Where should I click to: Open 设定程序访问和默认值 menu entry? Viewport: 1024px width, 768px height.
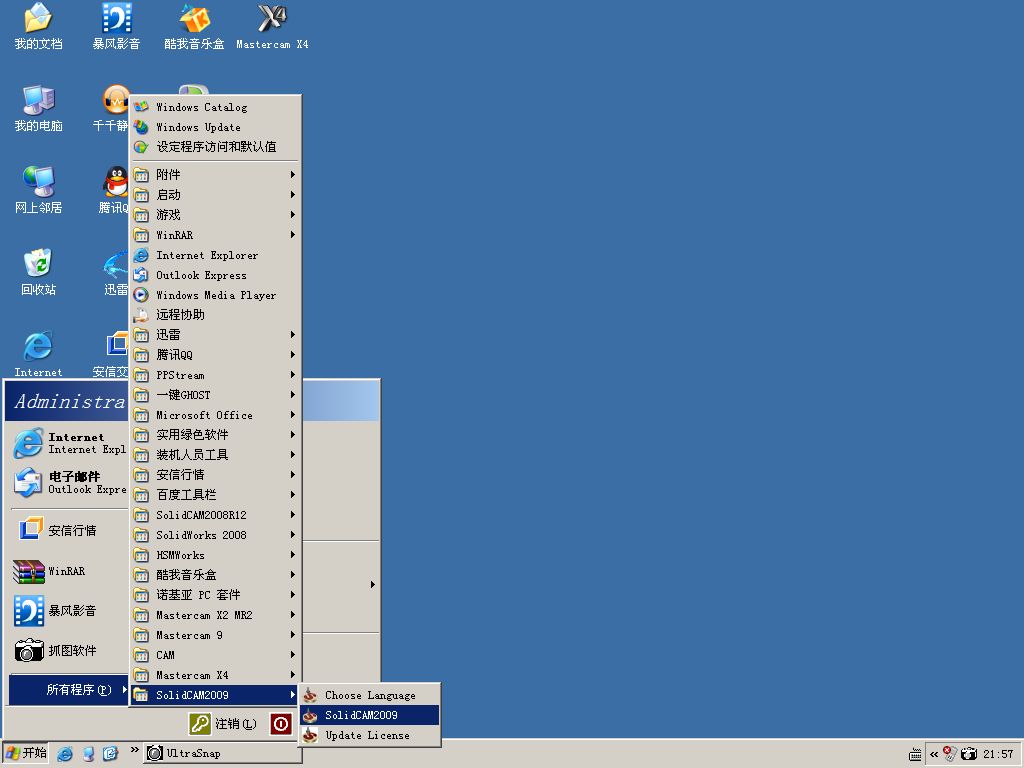[x=216, y=147]
